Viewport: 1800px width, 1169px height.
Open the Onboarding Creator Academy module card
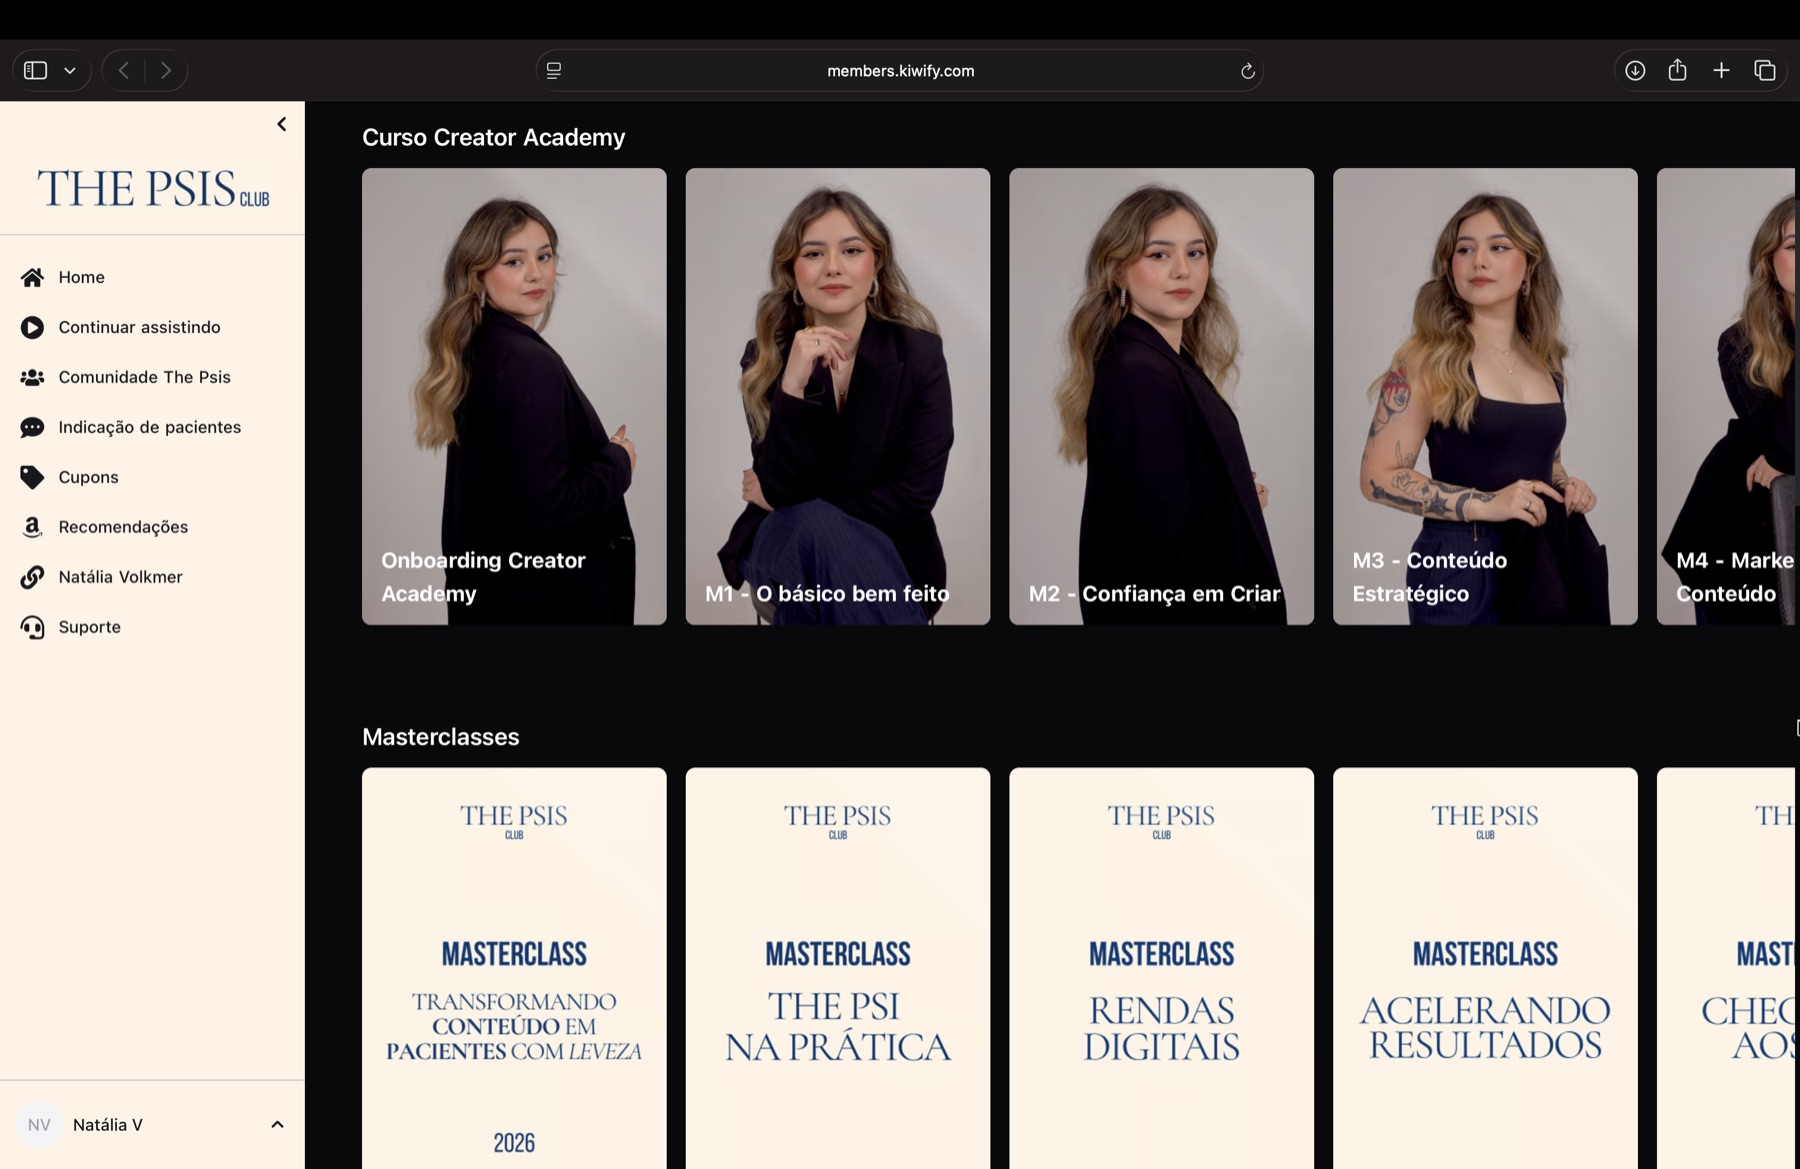click(514, 396)
